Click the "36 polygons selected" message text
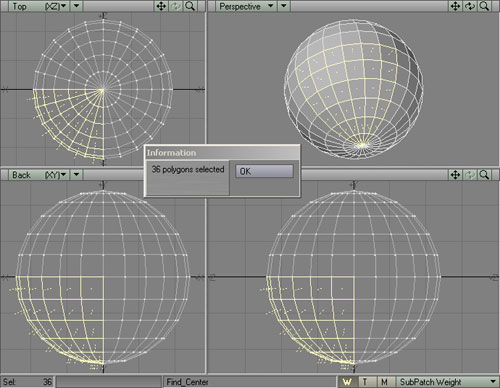 pos(188,169)
